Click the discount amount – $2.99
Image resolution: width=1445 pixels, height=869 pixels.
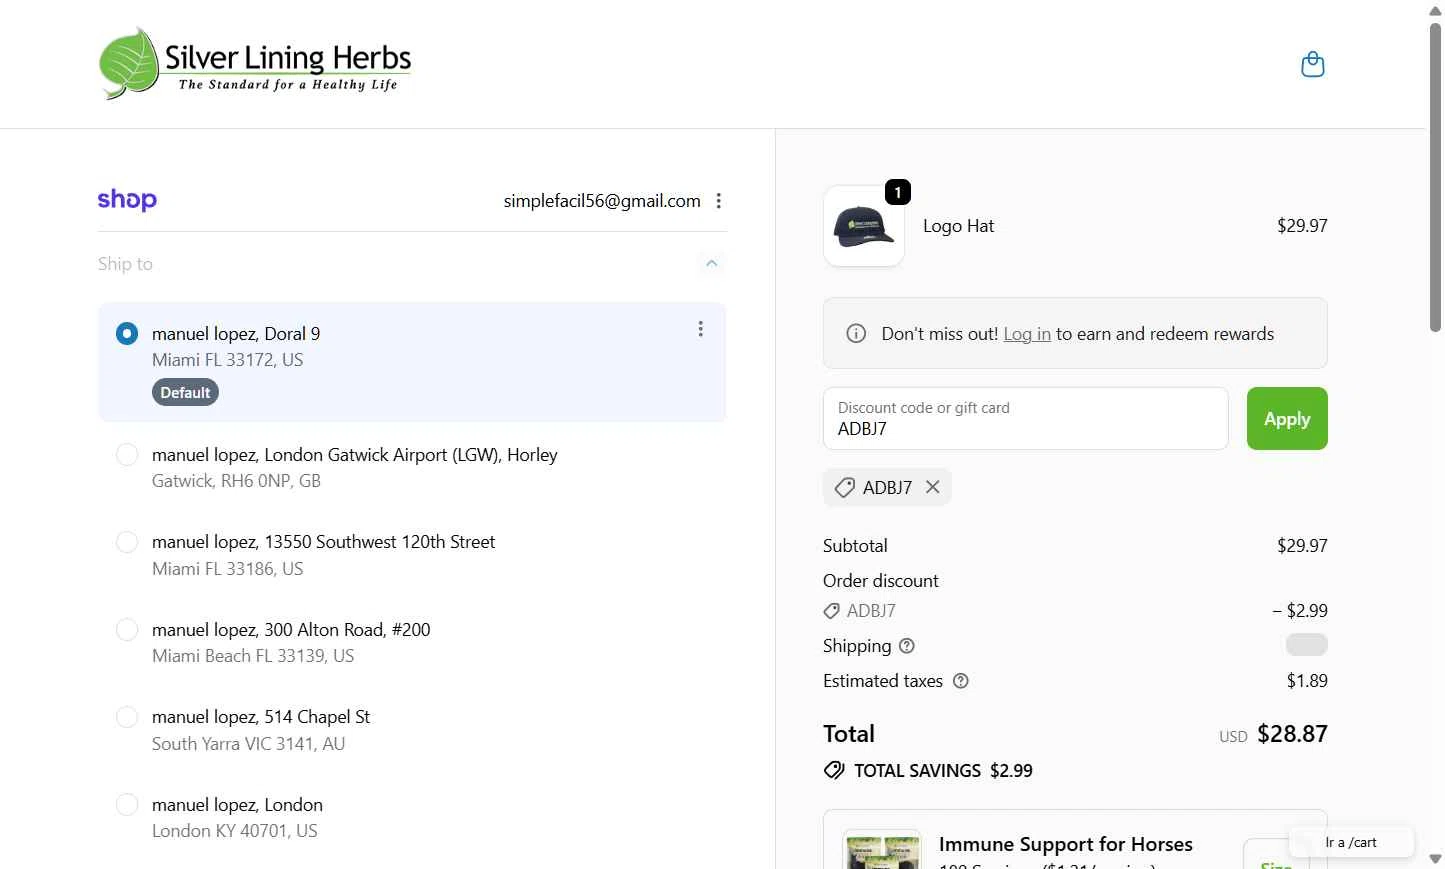1300,611
